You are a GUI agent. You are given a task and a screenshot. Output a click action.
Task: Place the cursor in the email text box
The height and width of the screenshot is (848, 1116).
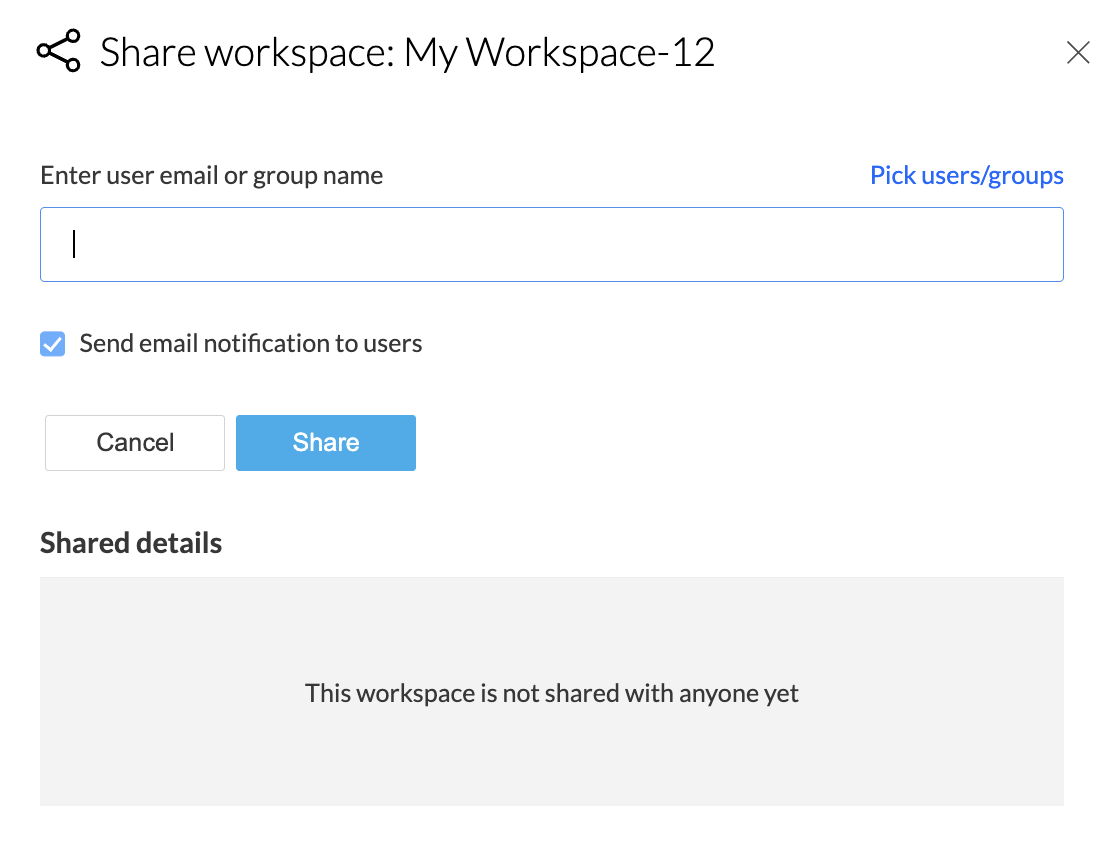pyautogui.click(x=551, y=245)
